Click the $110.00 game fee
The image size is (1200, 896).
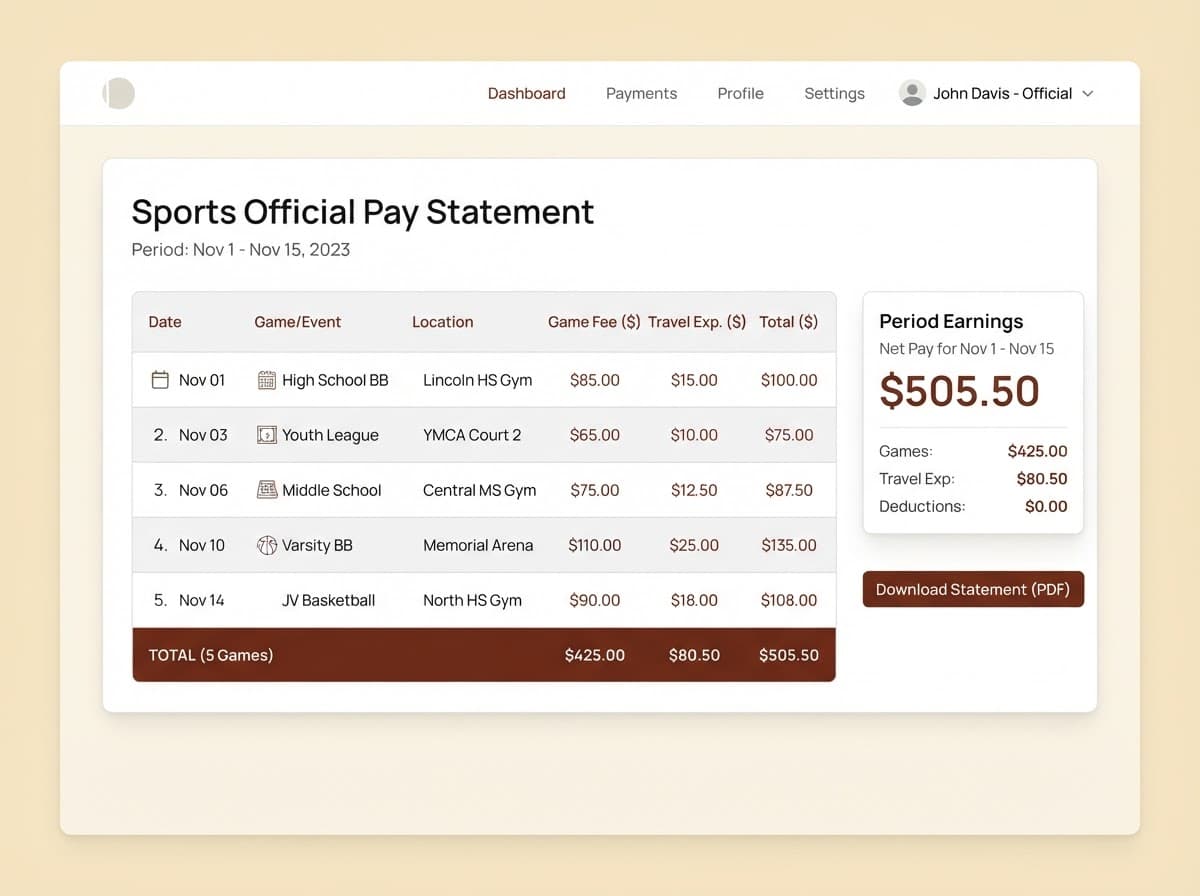(595, 545)
